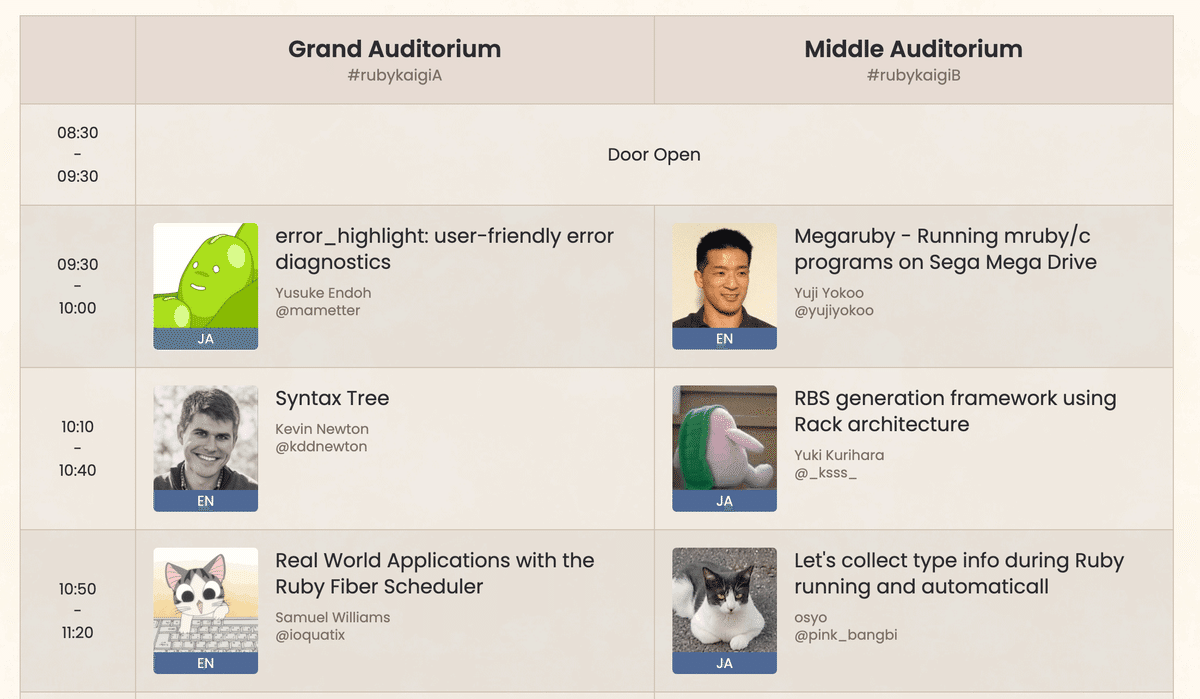Viewport: 1200px width, 699px height.
Task: Click the @pink_bangbi handle
Action: (846, 635)
